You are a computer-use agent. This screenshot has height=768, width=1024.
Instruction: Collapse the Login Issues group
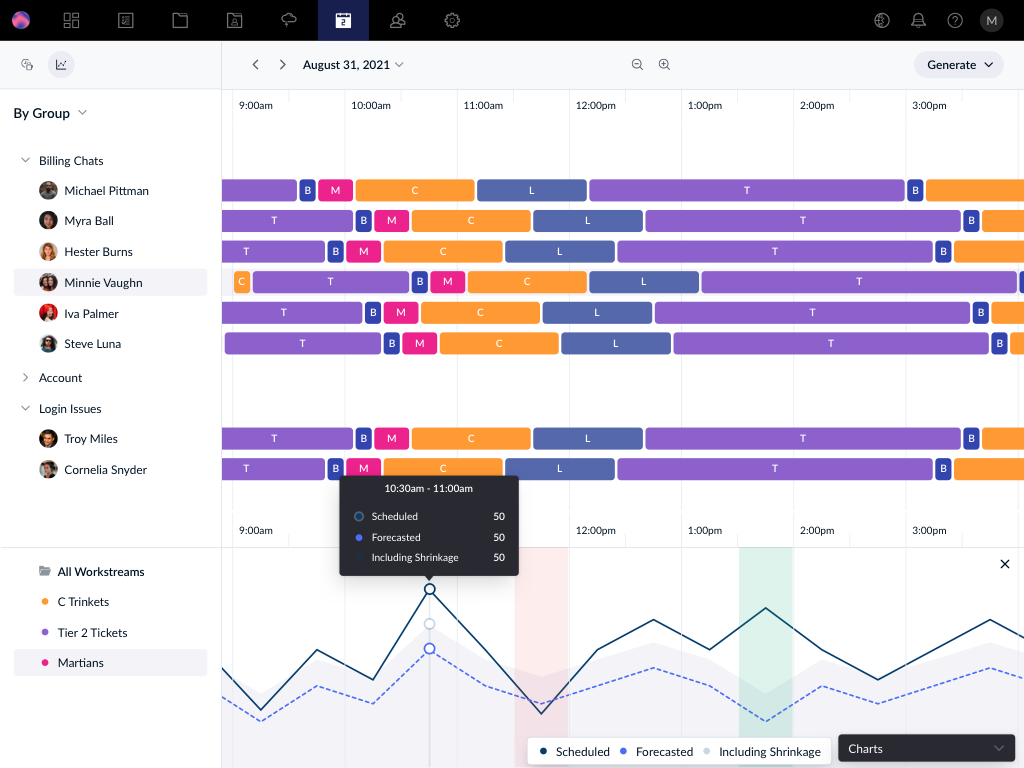(x=25, y=408)
